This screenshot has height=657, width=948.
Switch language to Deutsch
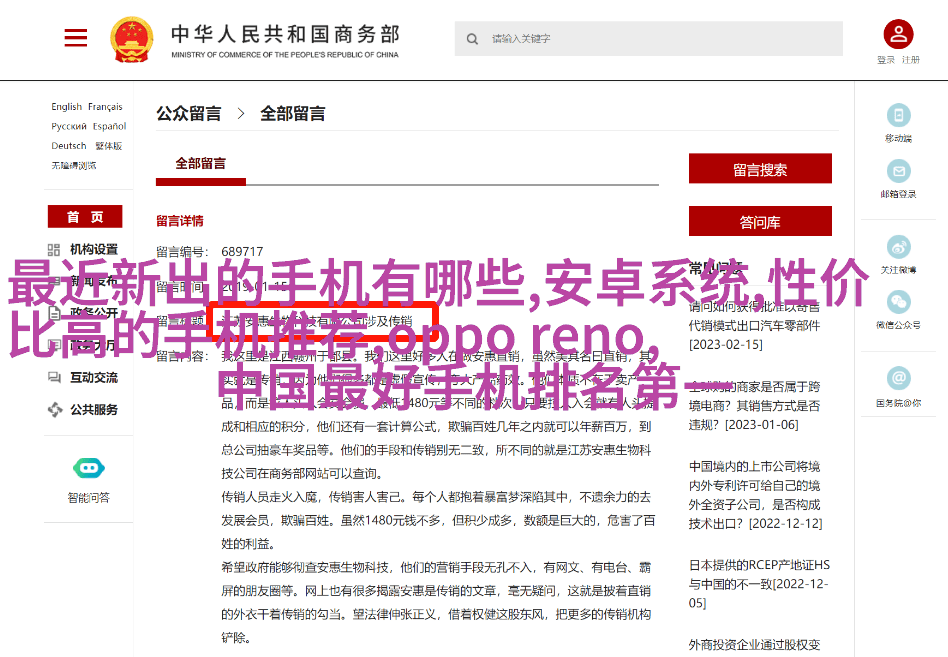[x=69, y=146]
